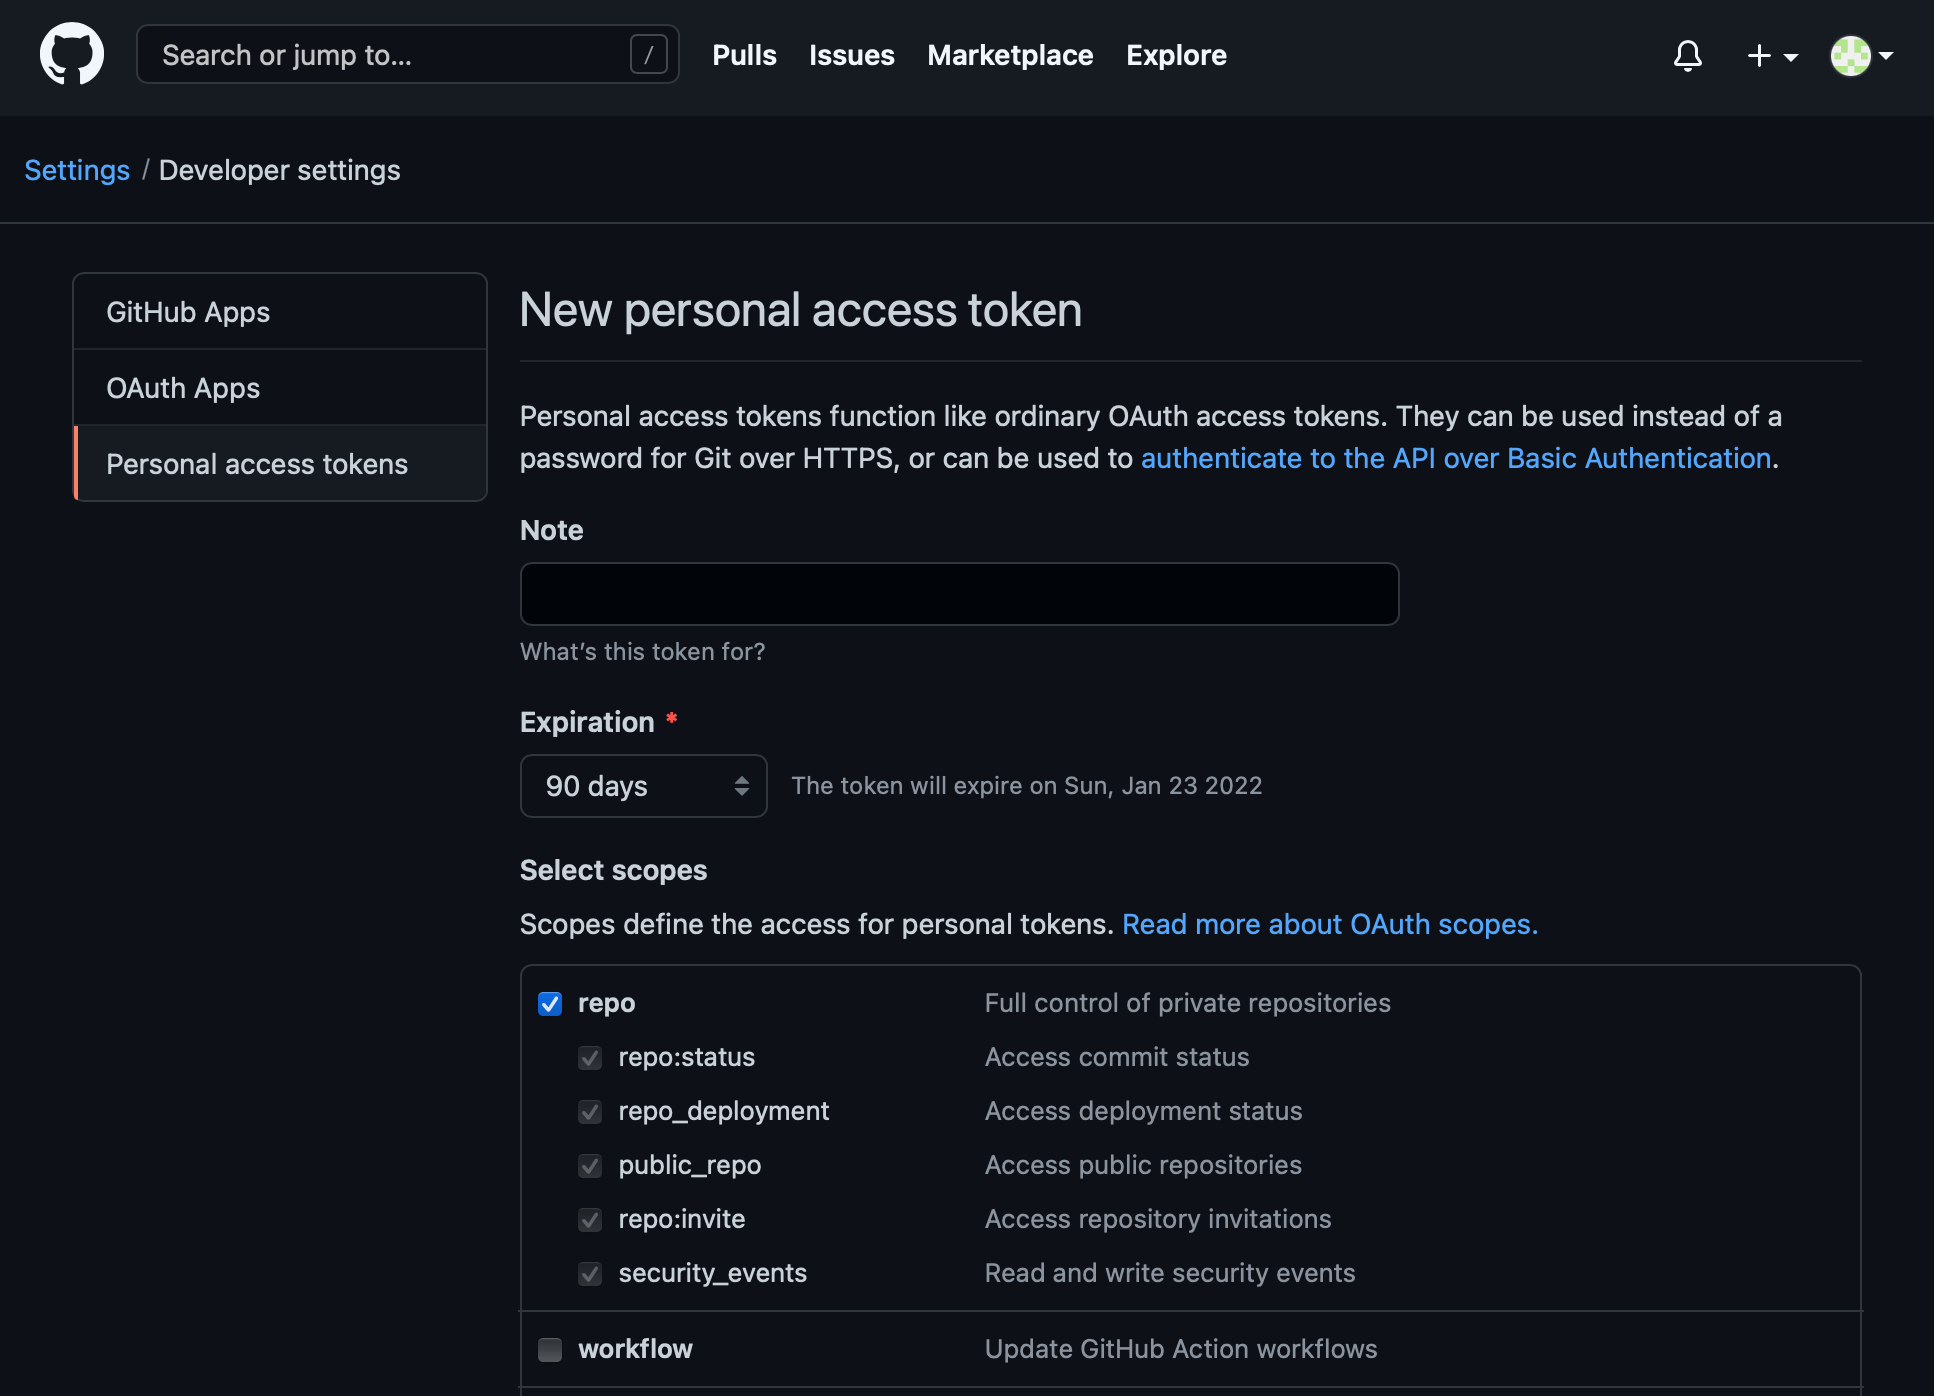Expand the create-new dropdown arrow

click(1791, 57)
